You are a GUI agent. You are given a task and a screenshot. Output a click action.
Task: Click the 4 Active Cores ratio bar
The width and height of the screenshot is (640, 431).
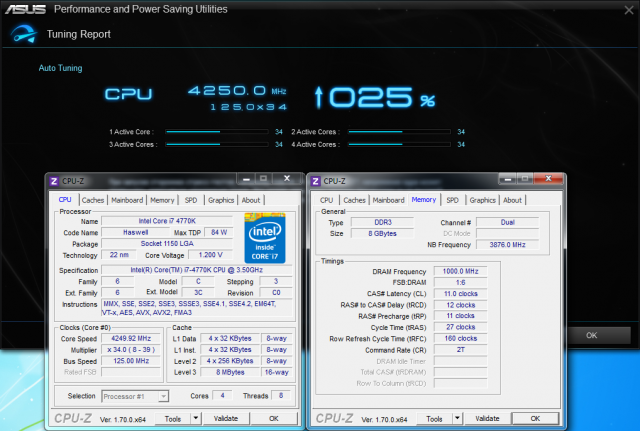[399, 144]
